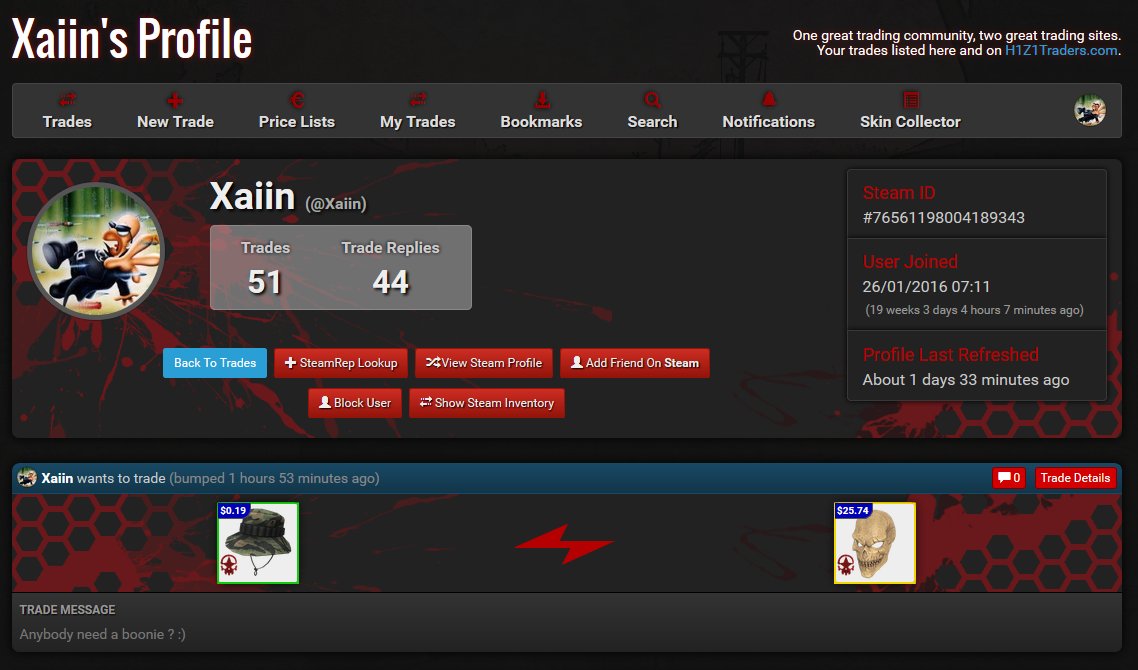
Task: Click the small avatar beside Xaiin wants to trade
Action: tap(27, 478)
